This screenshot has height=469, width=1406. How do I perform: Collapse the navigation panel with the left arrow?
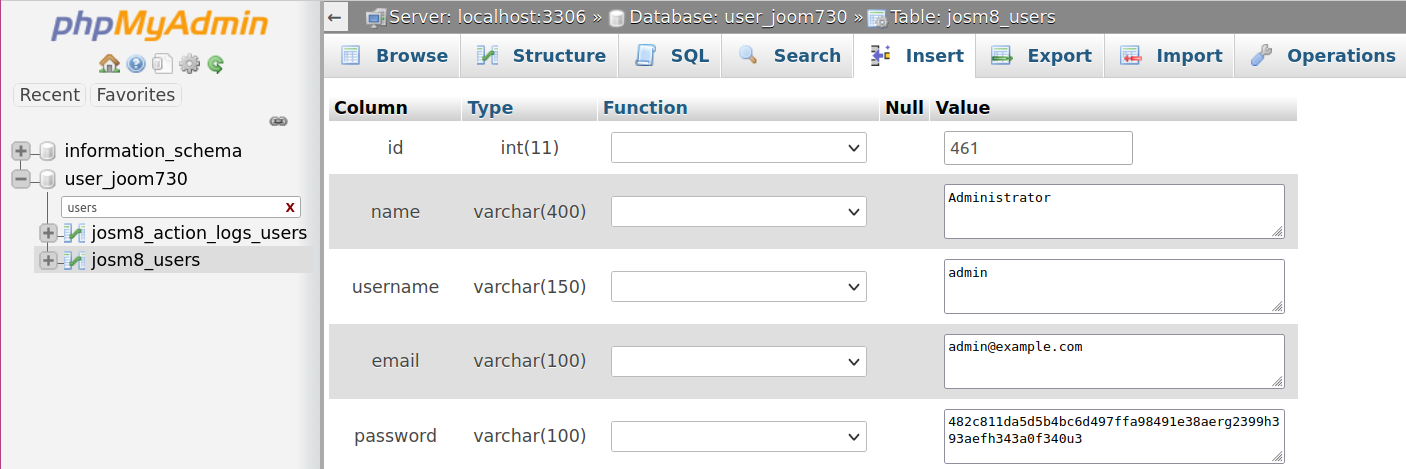335,17
